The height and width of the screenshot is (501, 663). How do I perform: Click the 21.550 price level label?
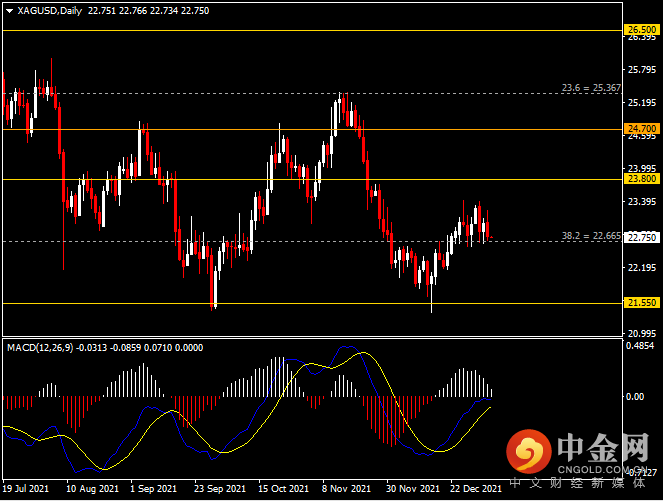coord(641,302)
